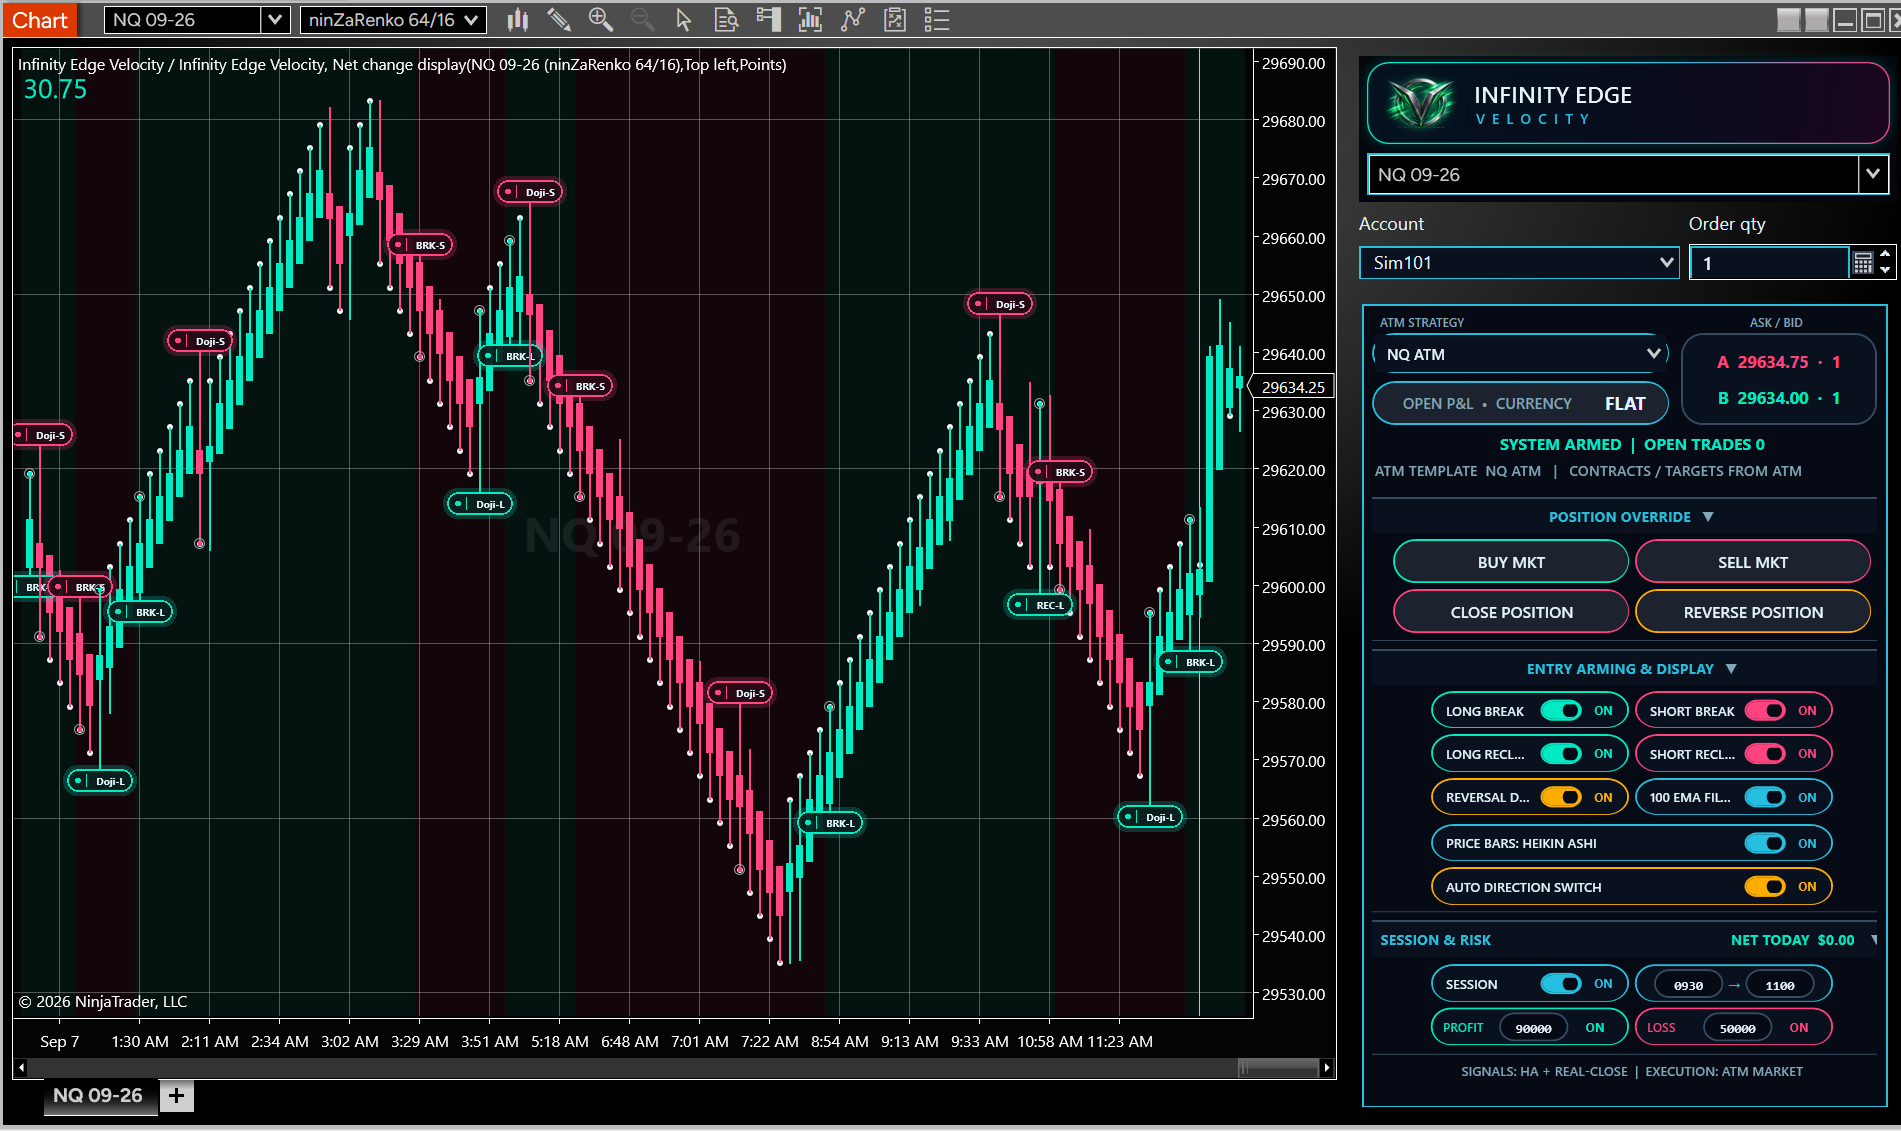Click the REVERSE POSITION button
Viewport: 1901px width, 1131px height.
click(x=1753, y=612)
